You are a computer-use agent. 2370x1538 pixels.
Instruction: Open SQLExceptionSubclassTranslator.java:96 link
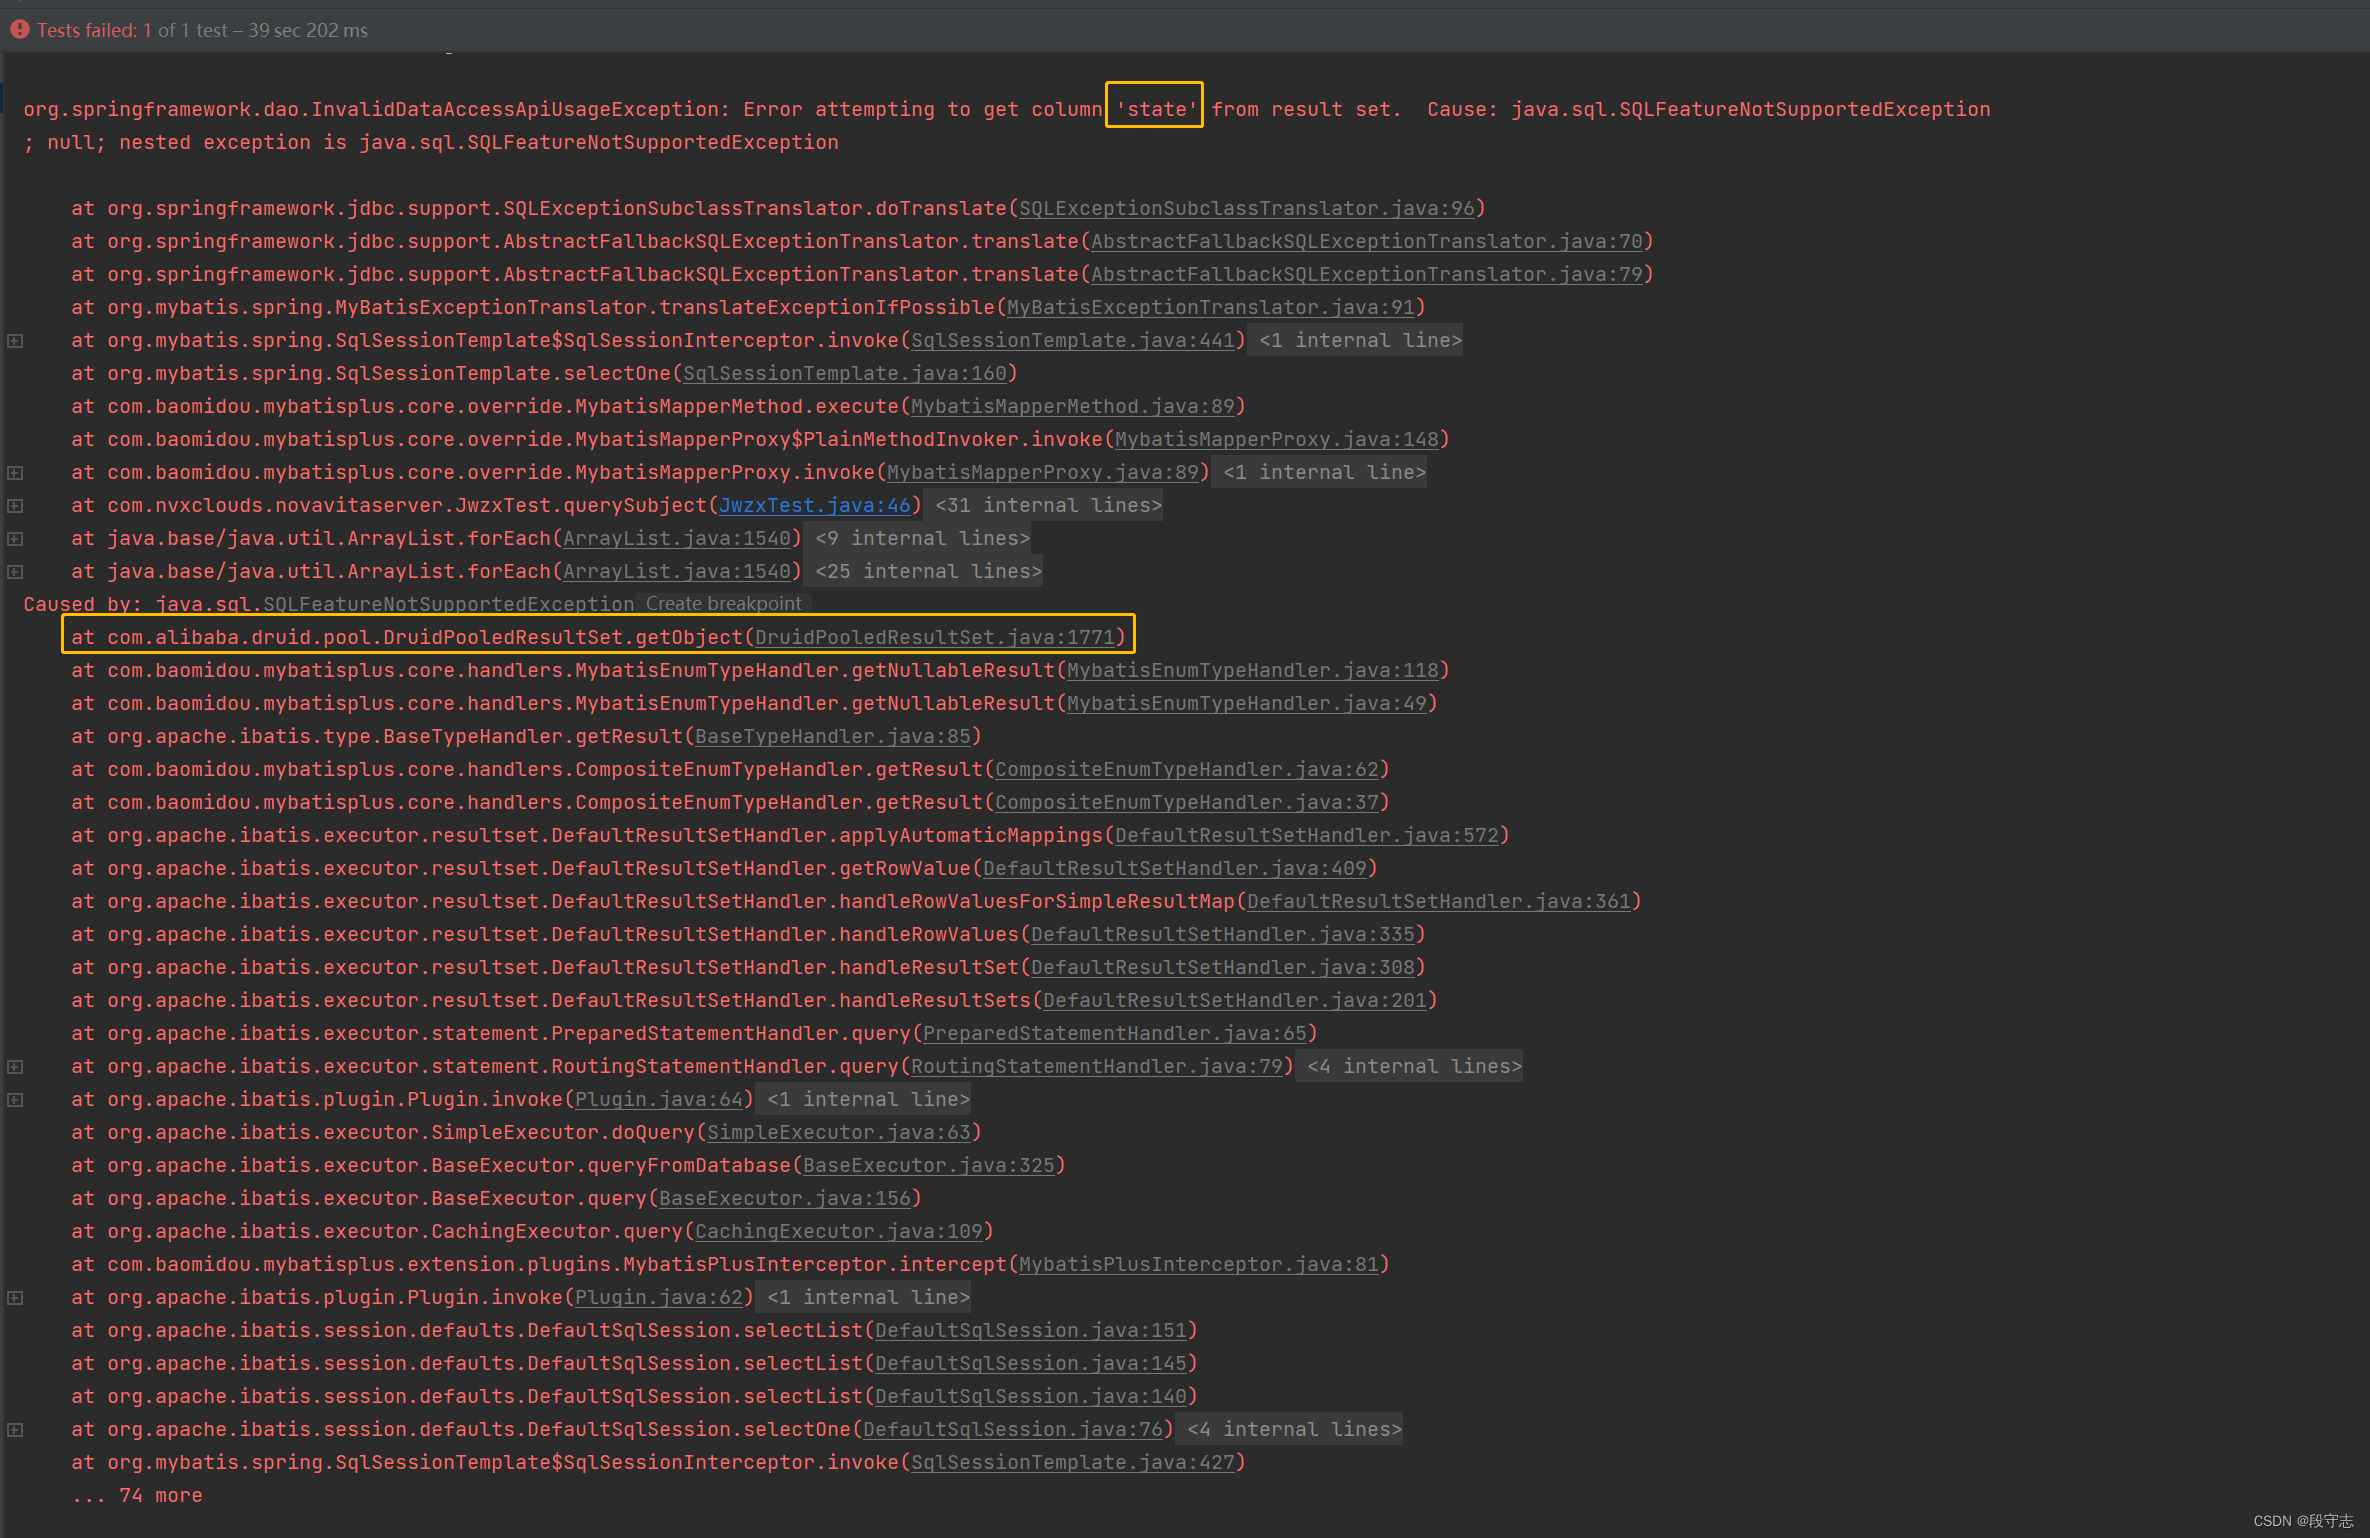(1245, 208)
